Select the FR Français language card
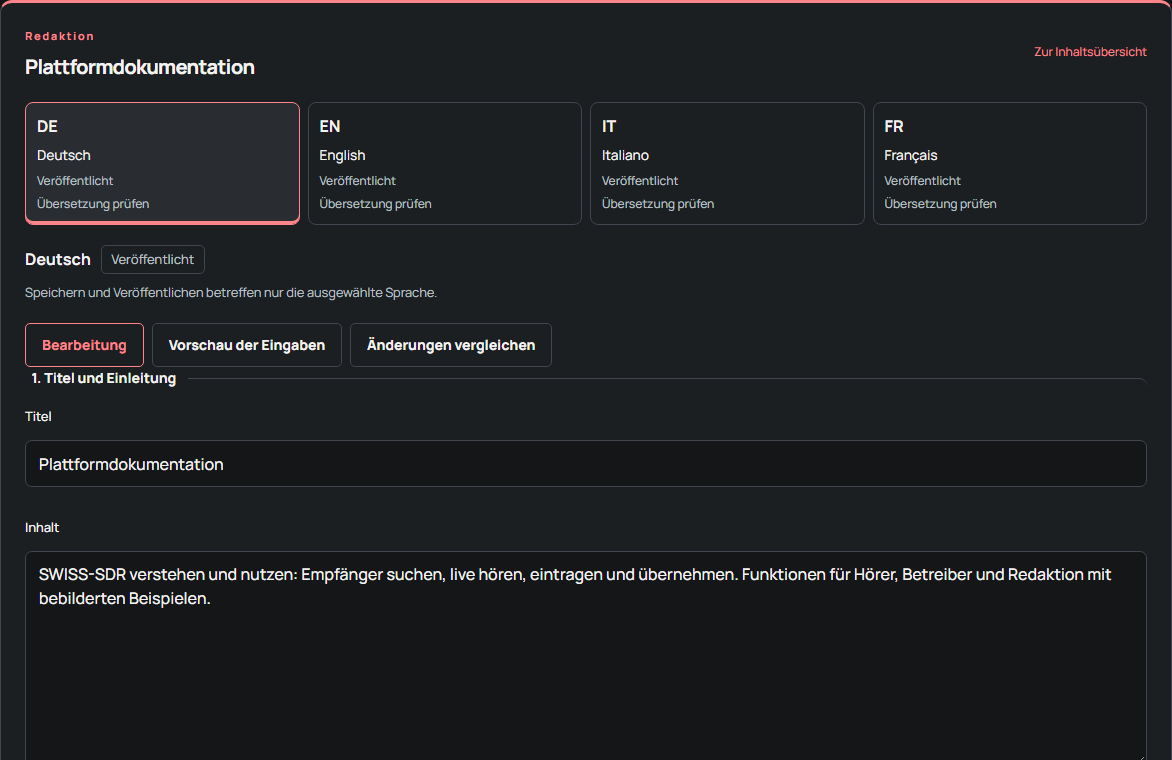Viewport: 1172px width, 760px height. [1010, 163]
